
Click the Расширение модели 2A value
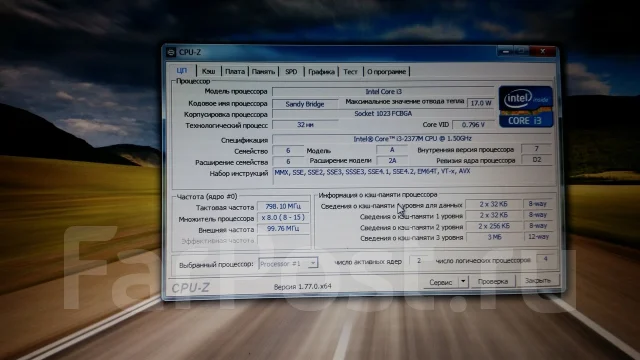(x=392, y=161)
